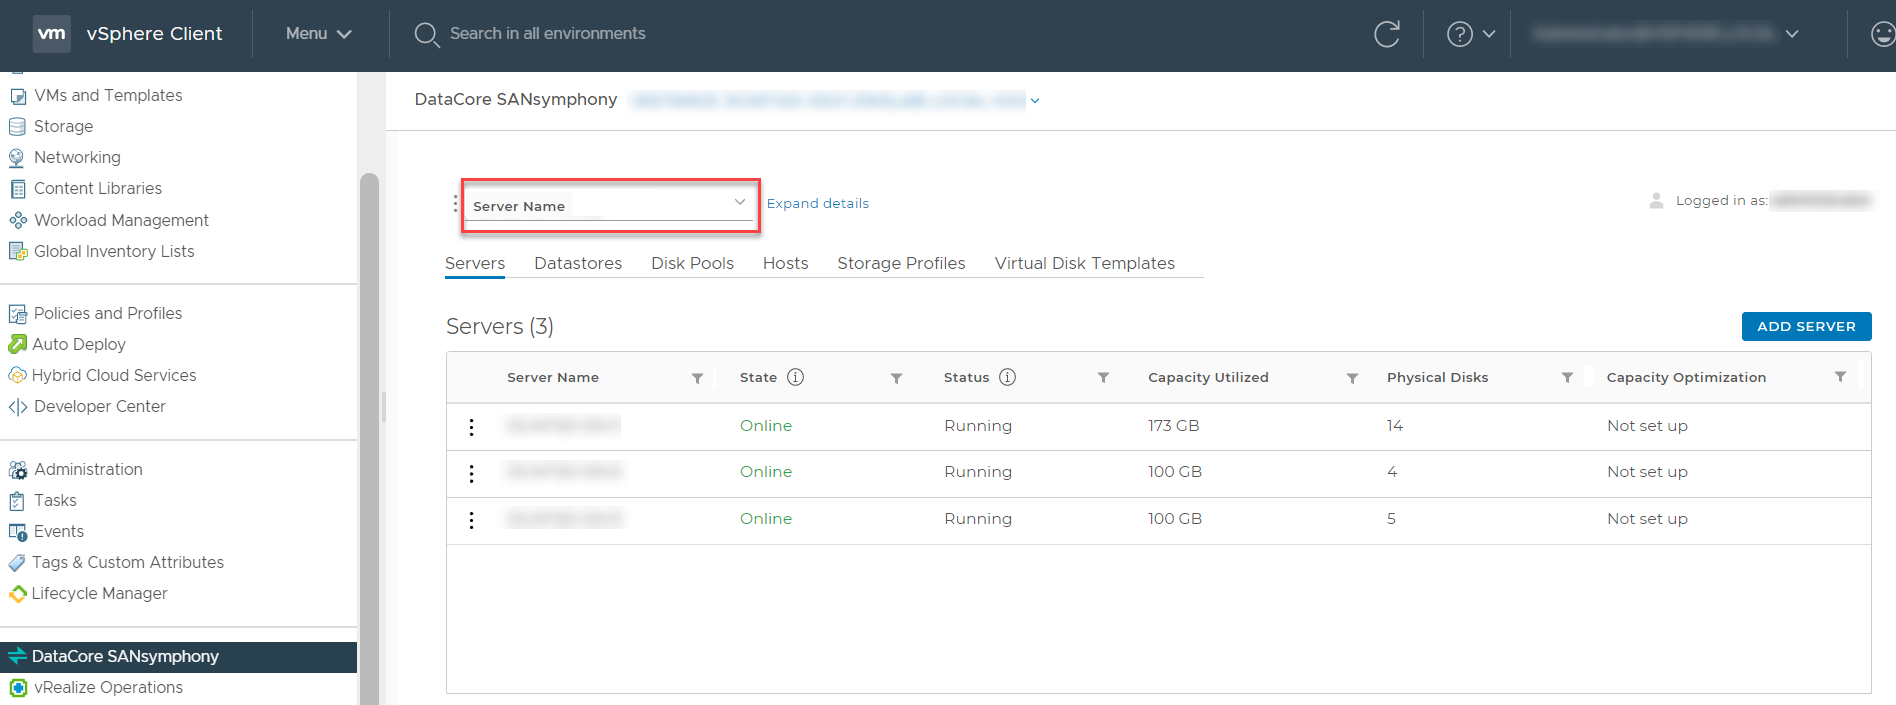The width and height of the screenshot is (1896, 705).
Task: Open the server selector three-dot menu
Action: (455, 203)
